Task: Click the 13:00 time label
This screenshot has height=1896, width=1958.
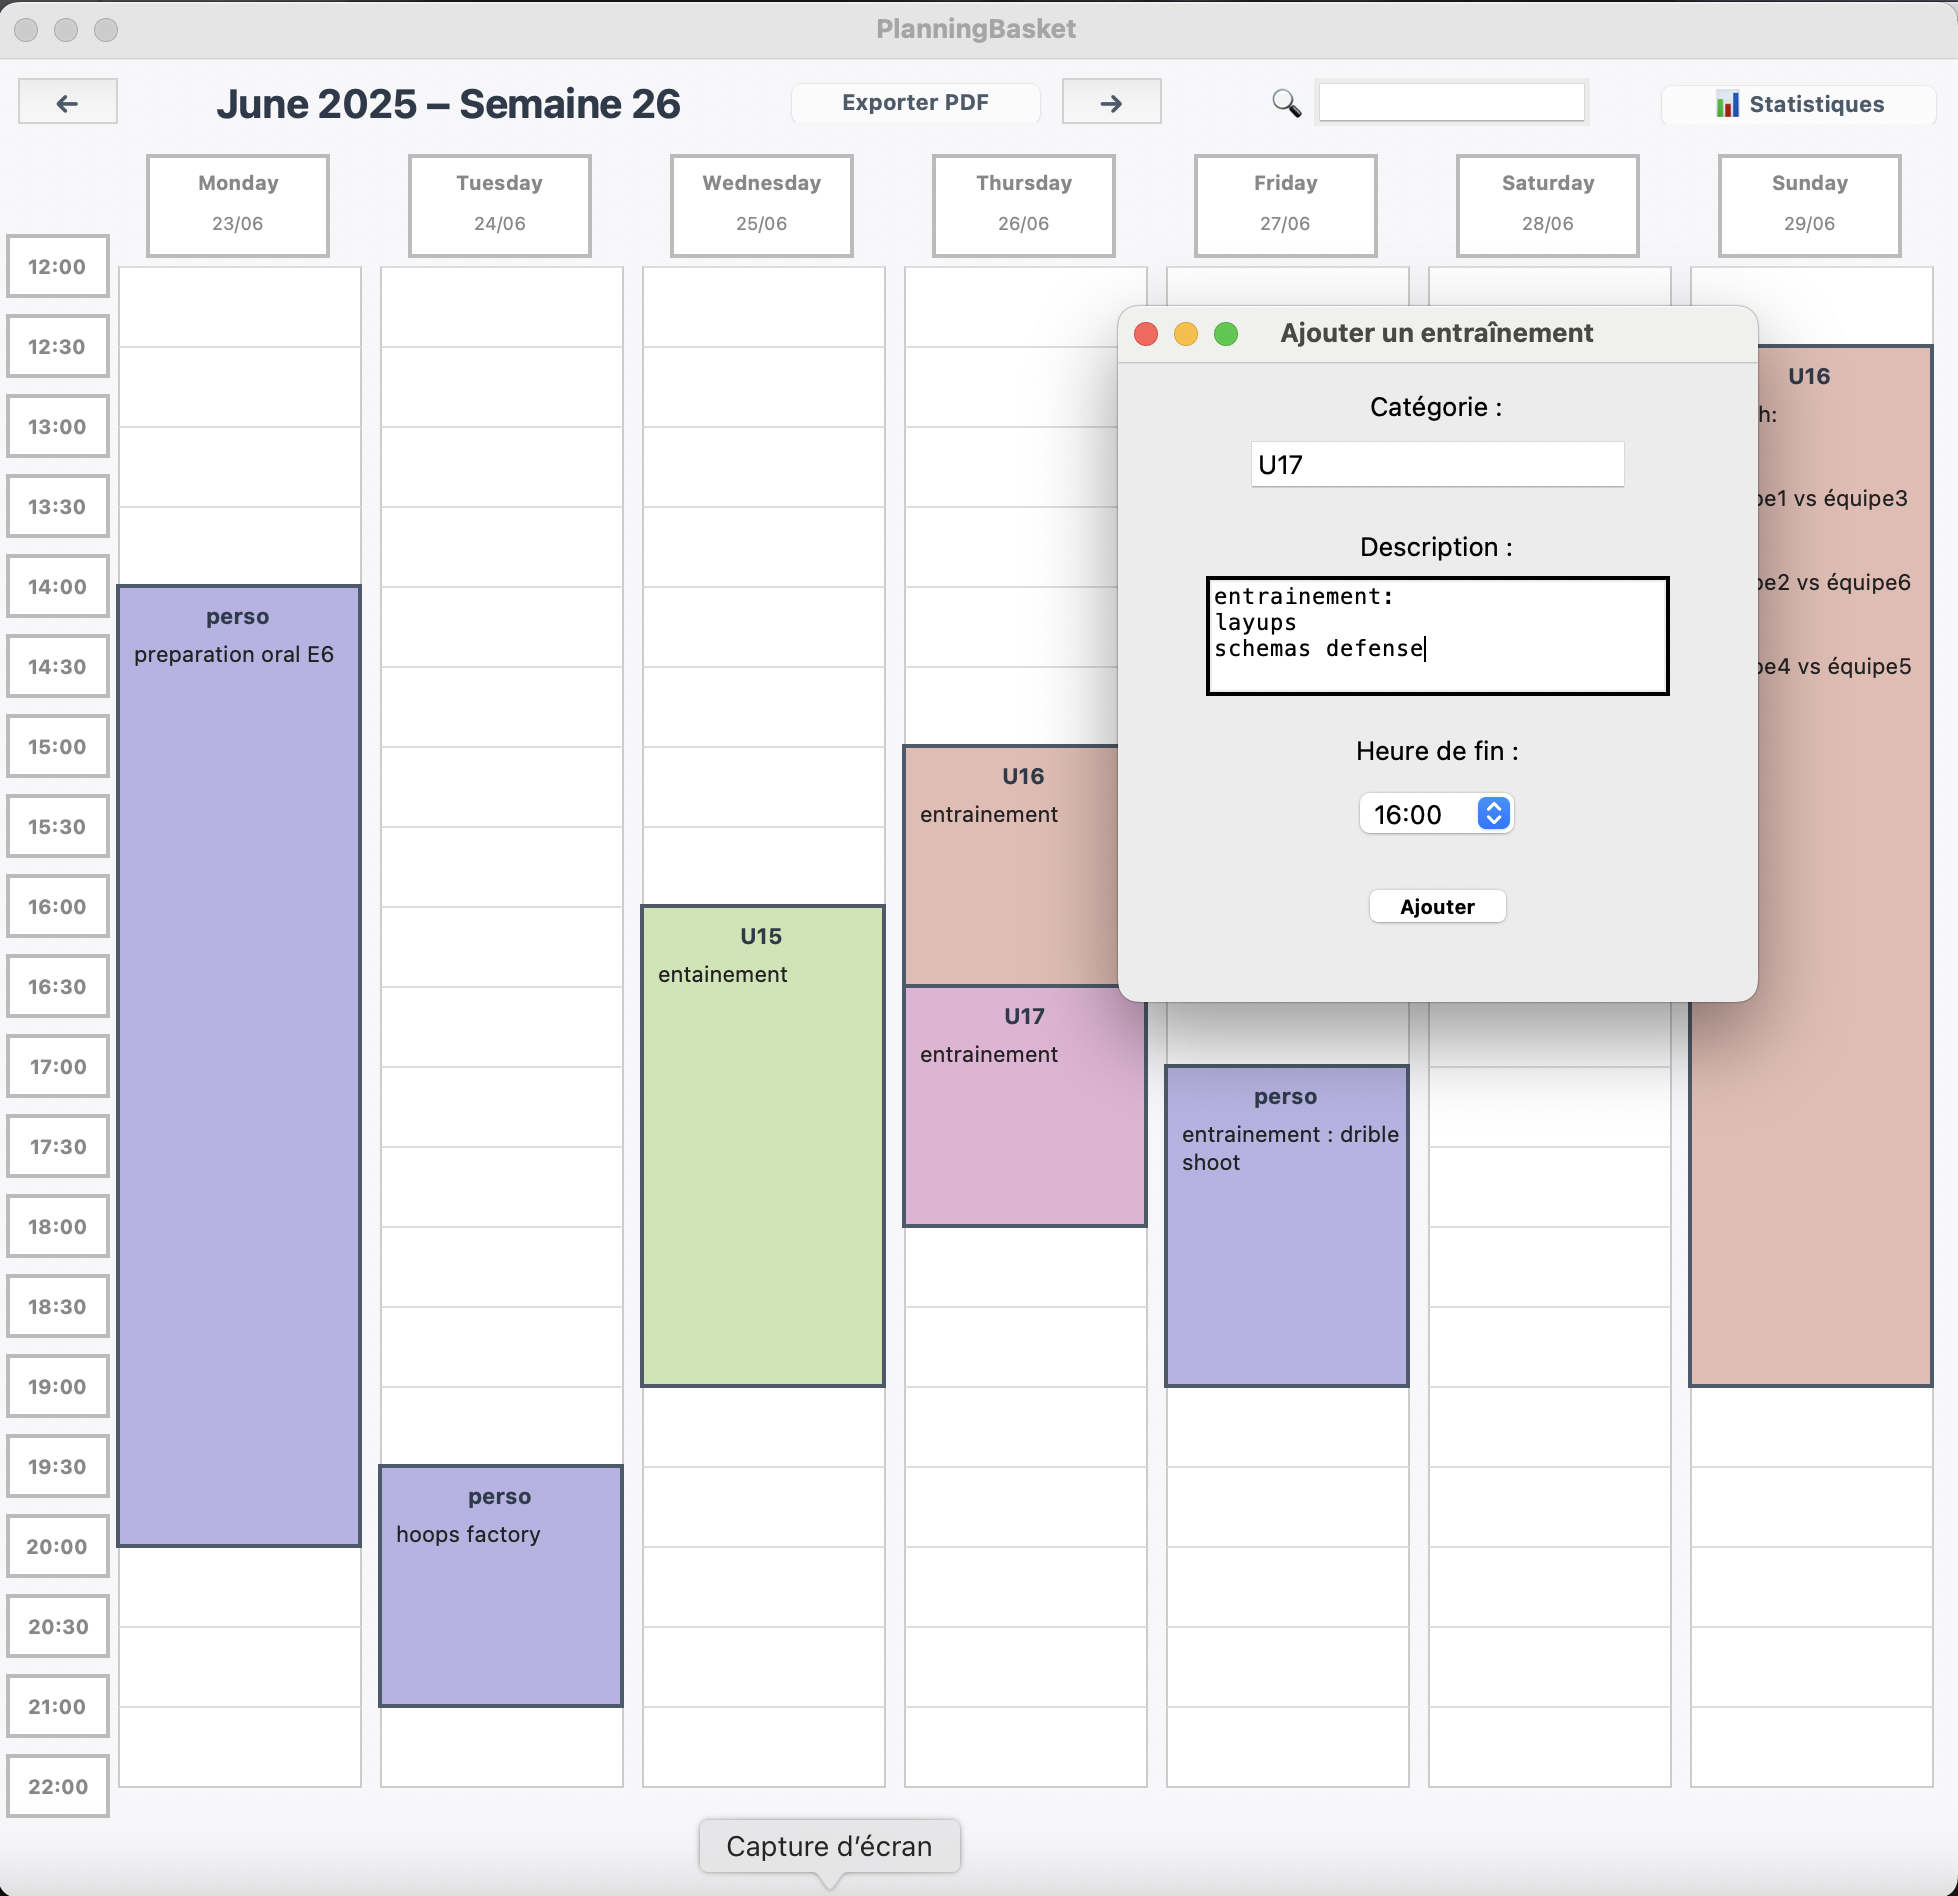Action: pyautogui.click(x=58, y=426)
